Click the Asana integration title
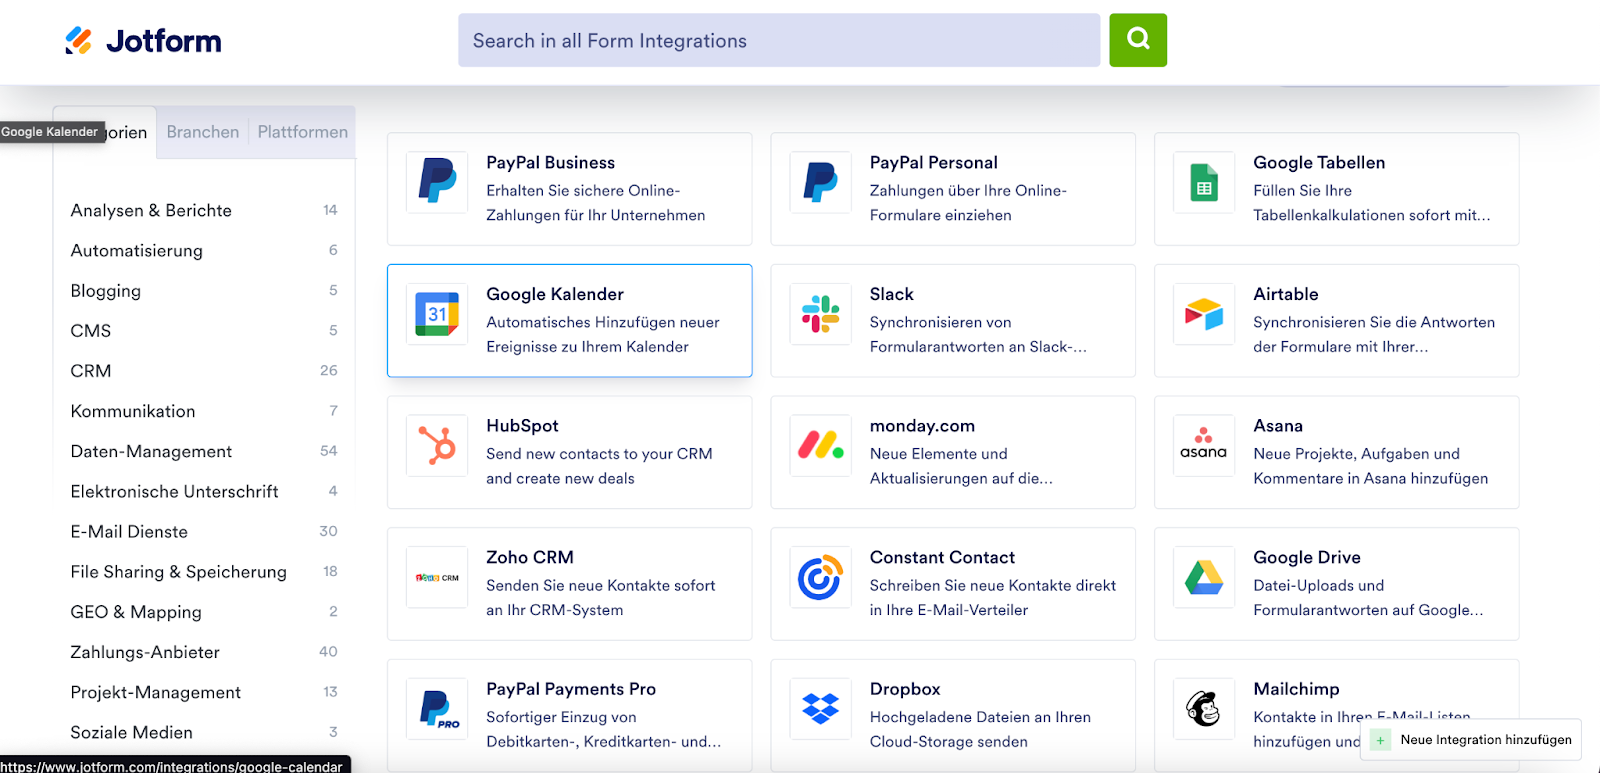This screenshot has height=773, width=1600. click(x=1278, y=425)
